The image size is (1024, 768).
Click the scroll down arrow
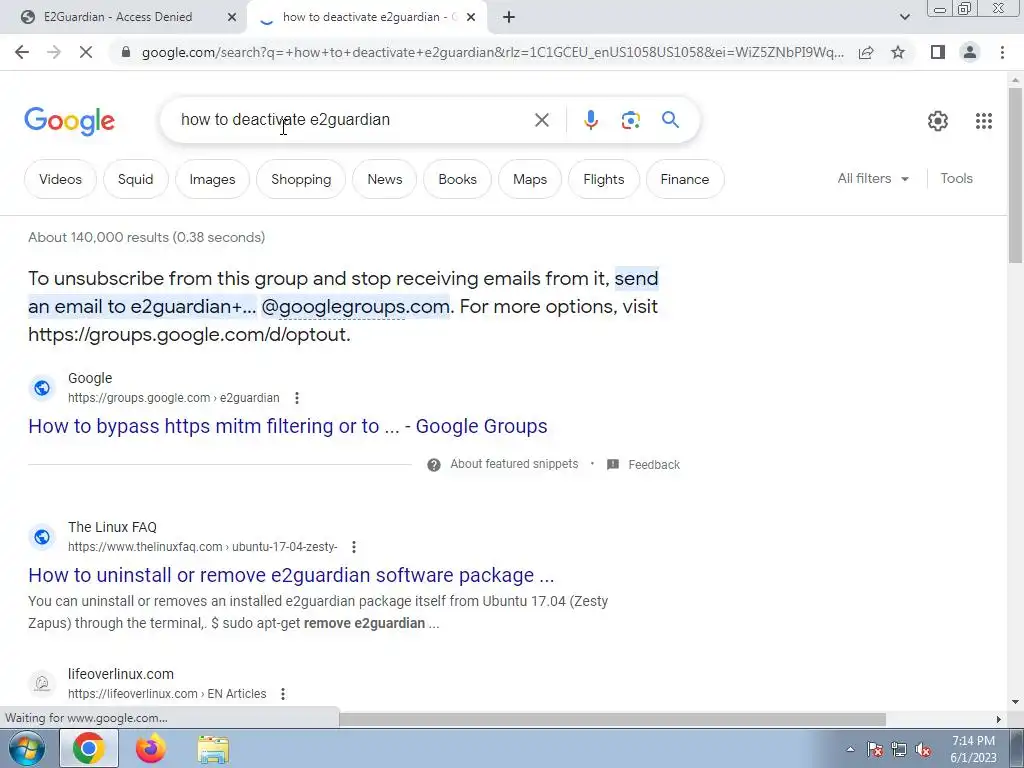click(1015, 702)
